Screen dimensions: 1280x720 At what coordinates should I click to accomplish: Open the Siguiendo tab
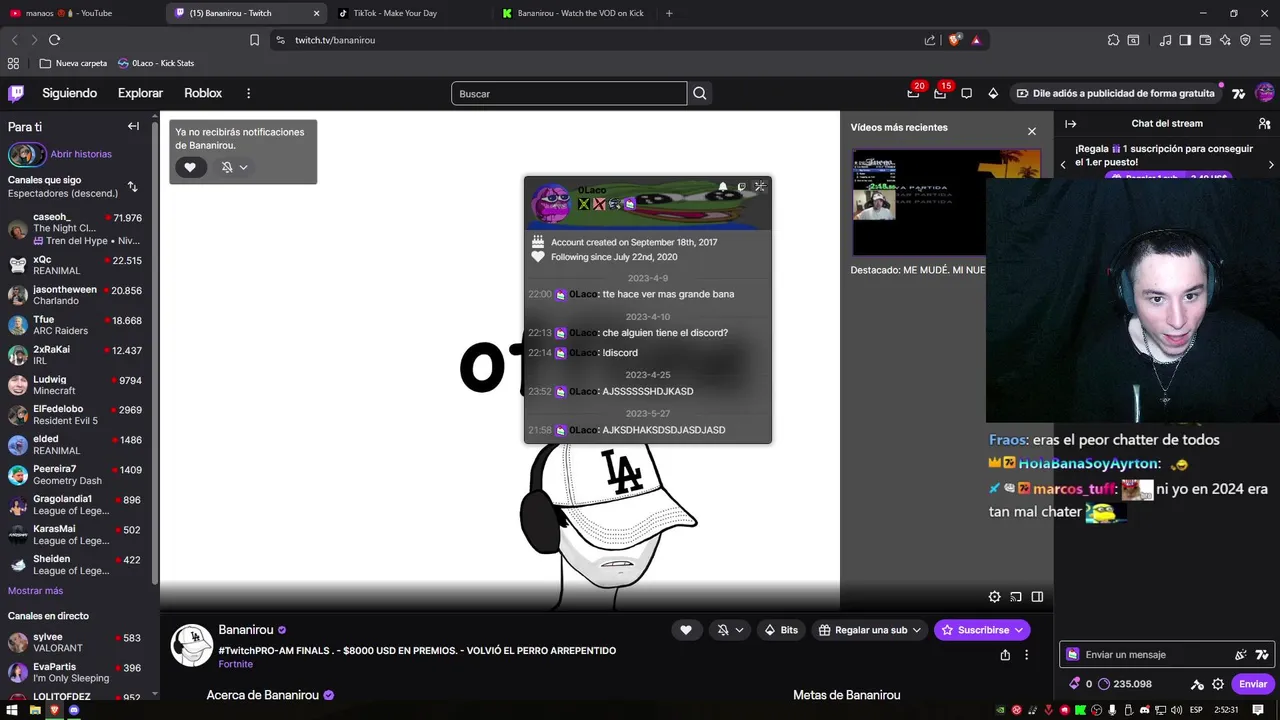69,93
